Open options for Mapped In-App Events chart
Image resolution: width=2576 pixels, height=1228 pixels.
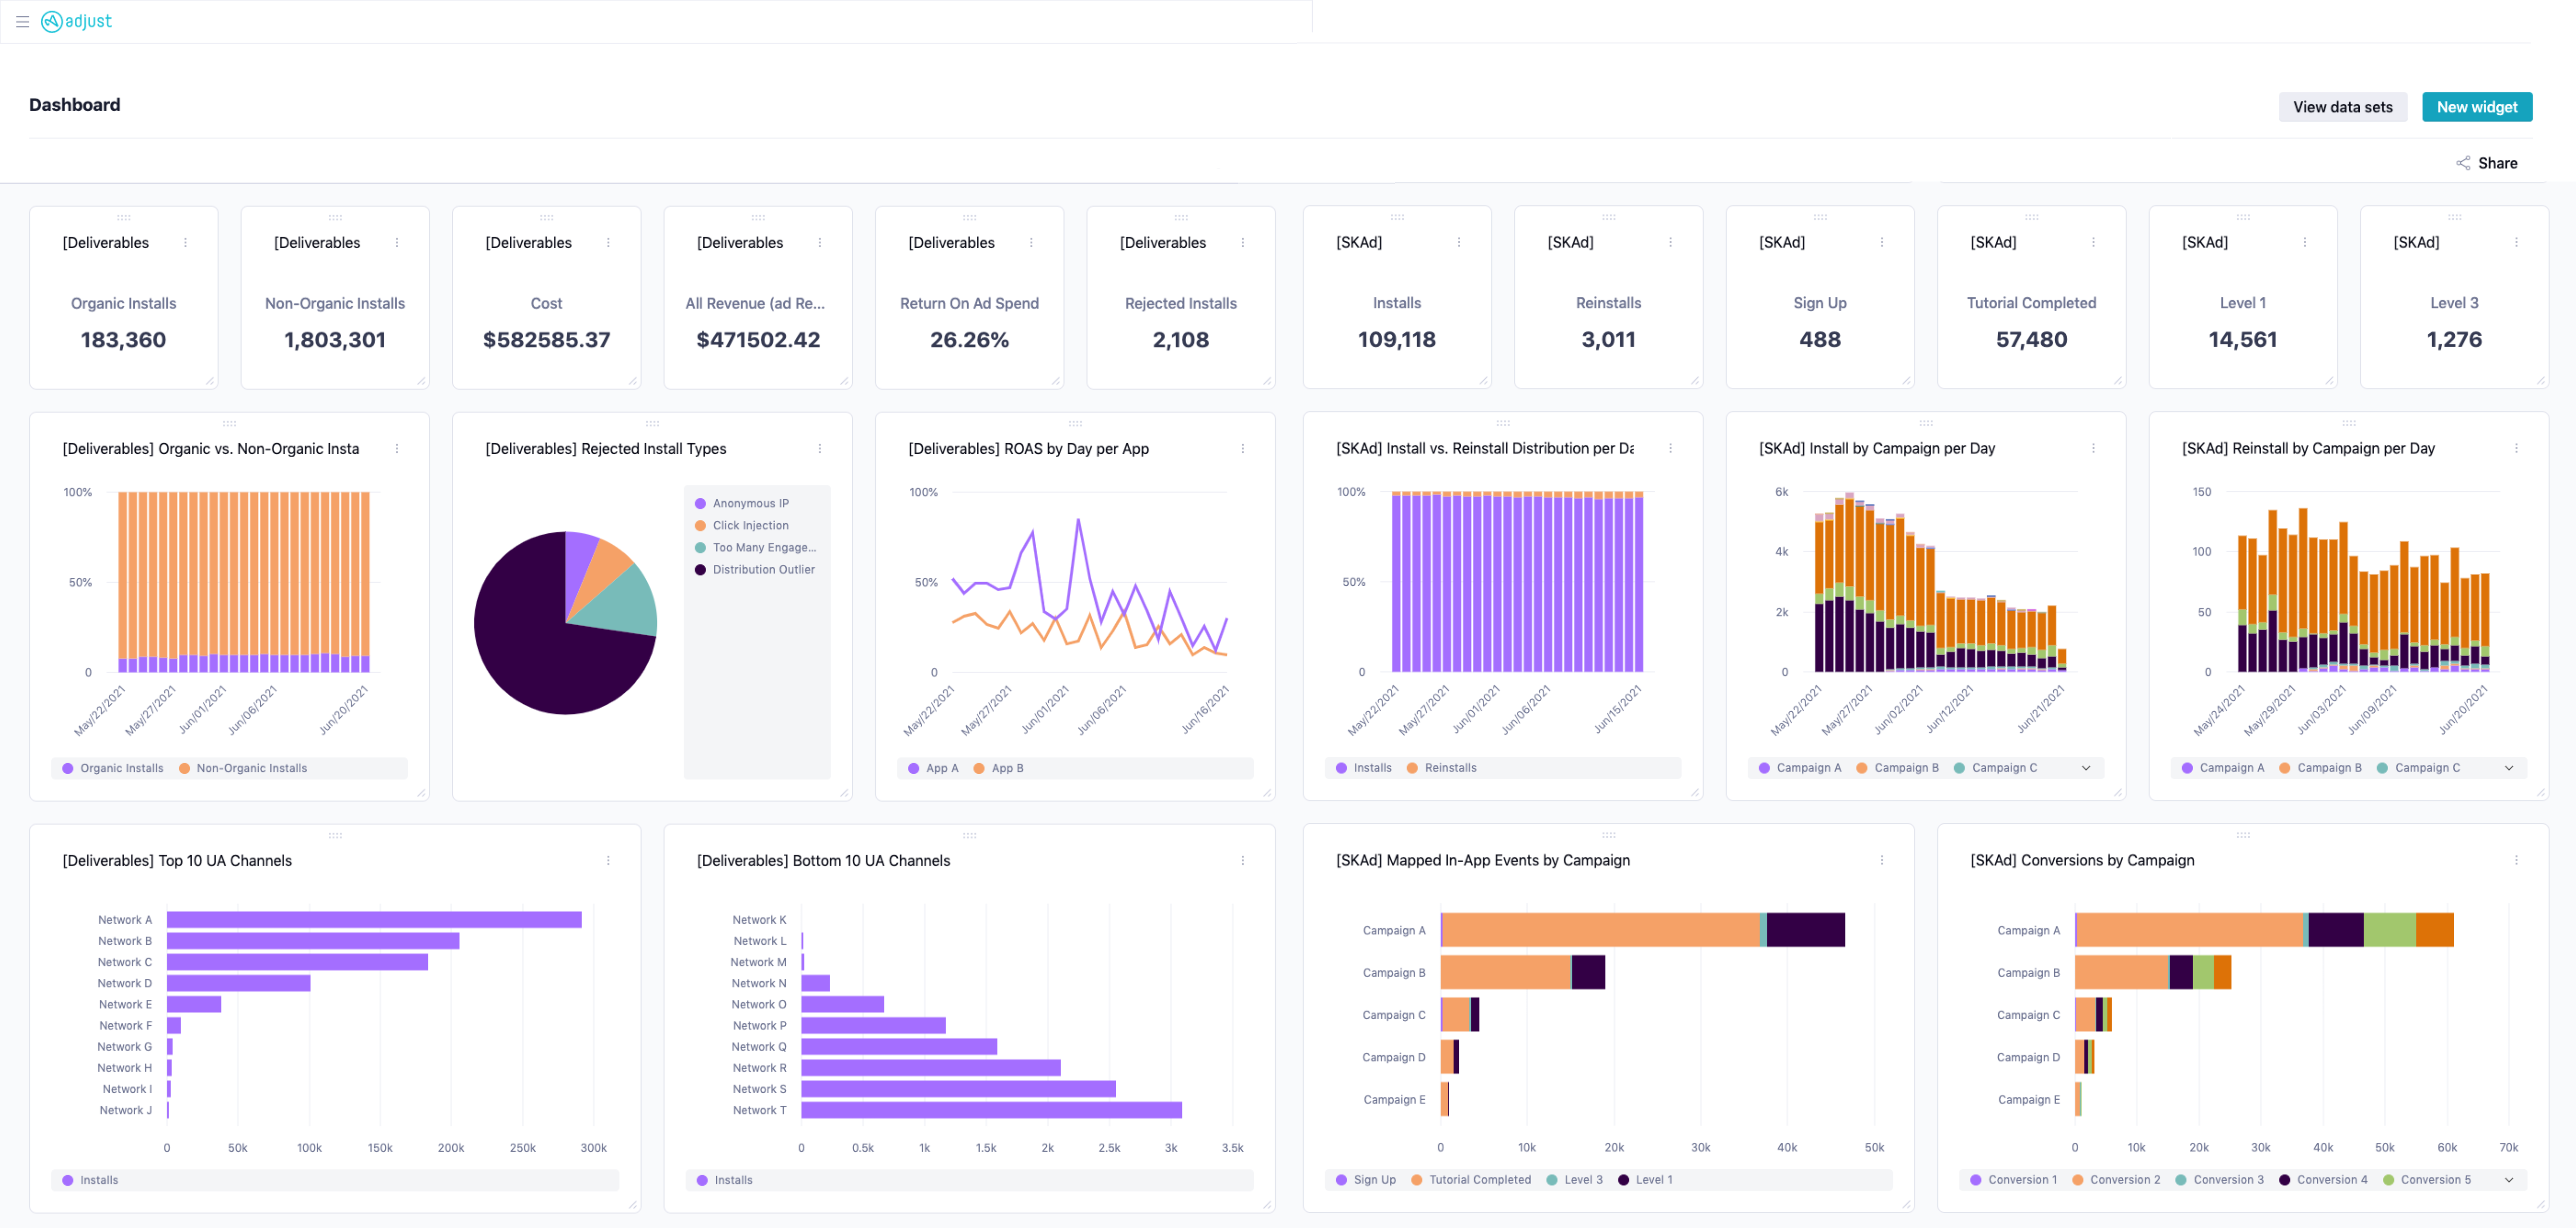[1882, 861]
